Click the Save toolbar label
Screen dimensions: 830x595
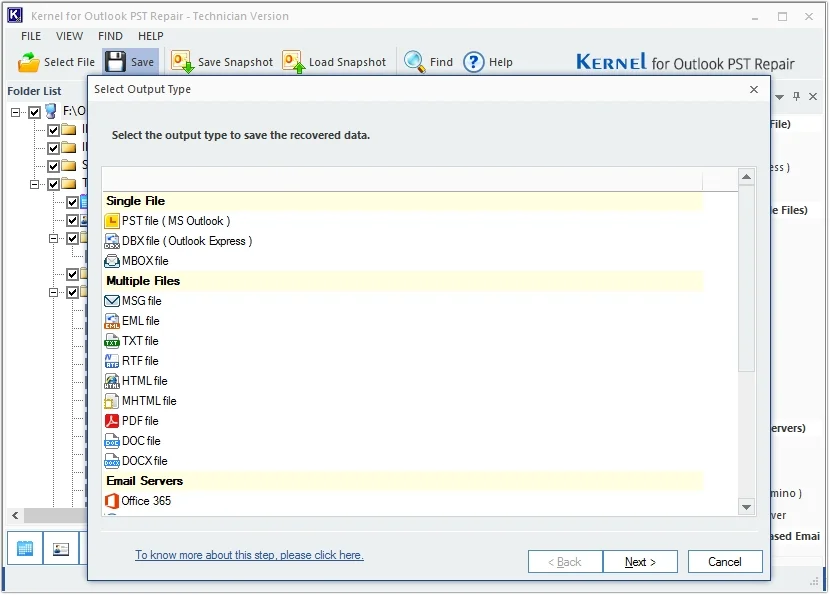142,62
